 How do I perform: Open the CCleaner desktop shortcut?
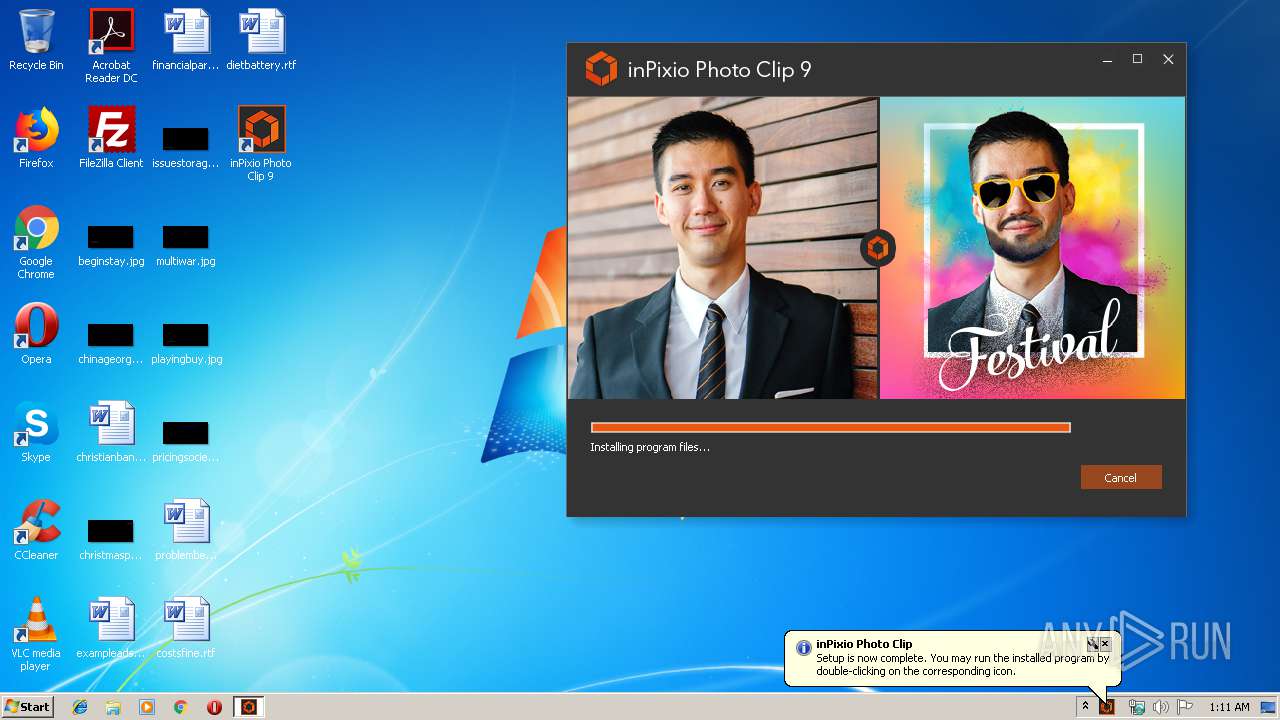tap(36, 530)
